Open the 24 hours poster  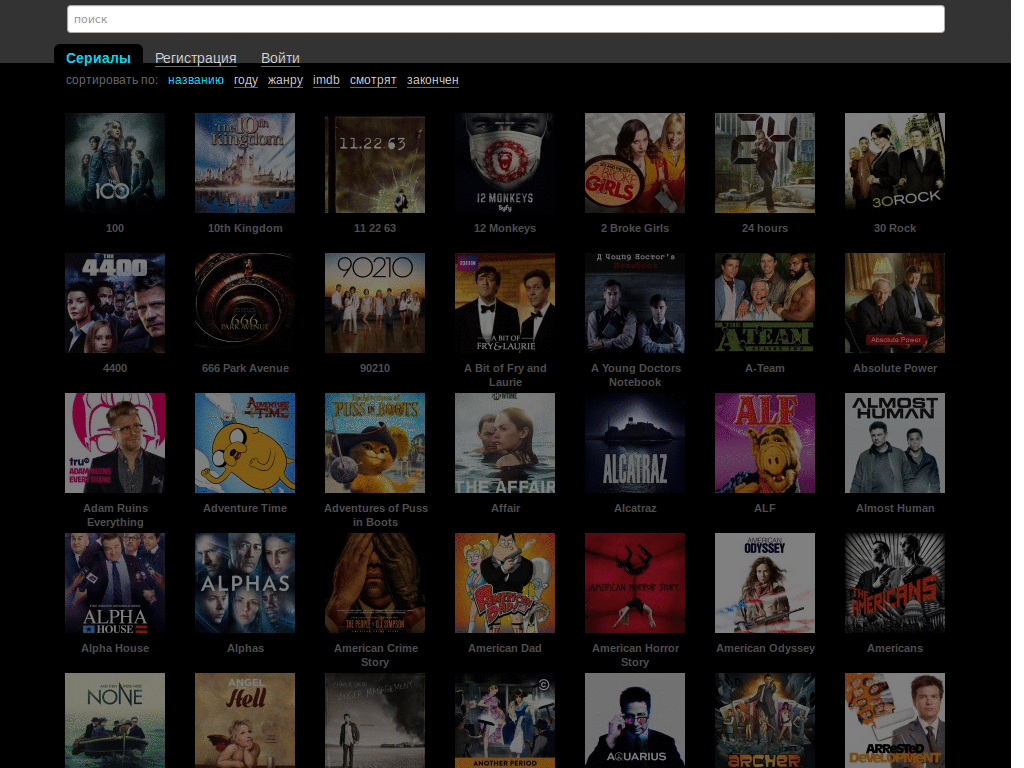tap(765, 163)
